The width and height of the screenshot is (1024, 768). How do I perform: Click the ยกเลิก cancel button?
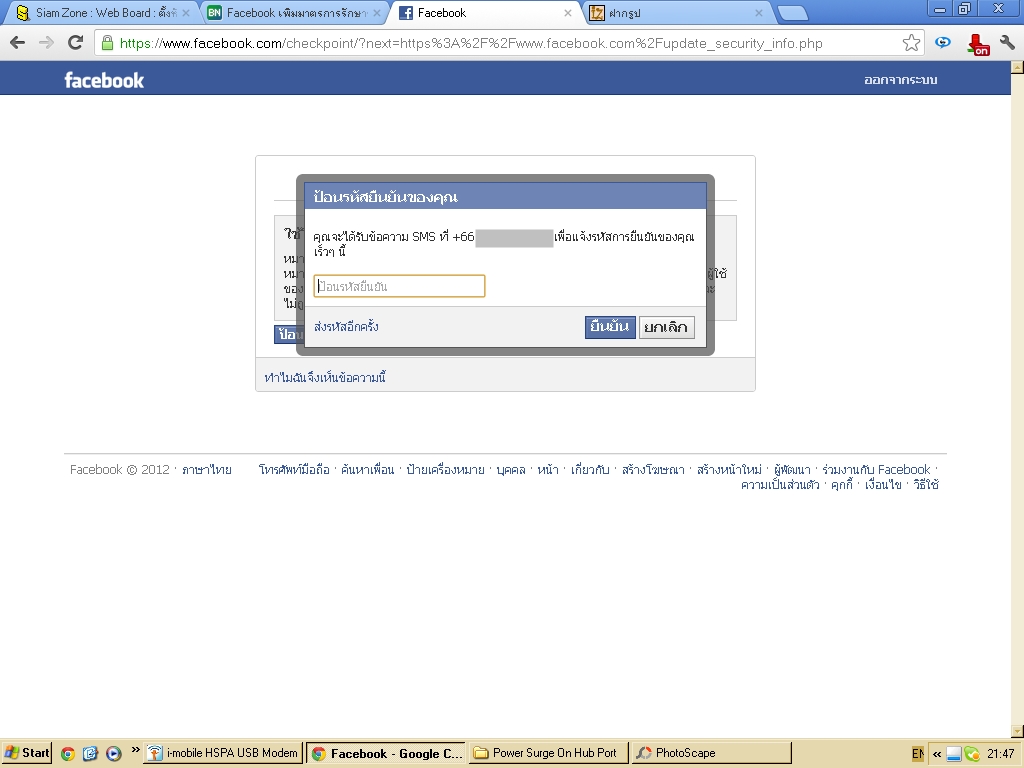coord(667,327)
